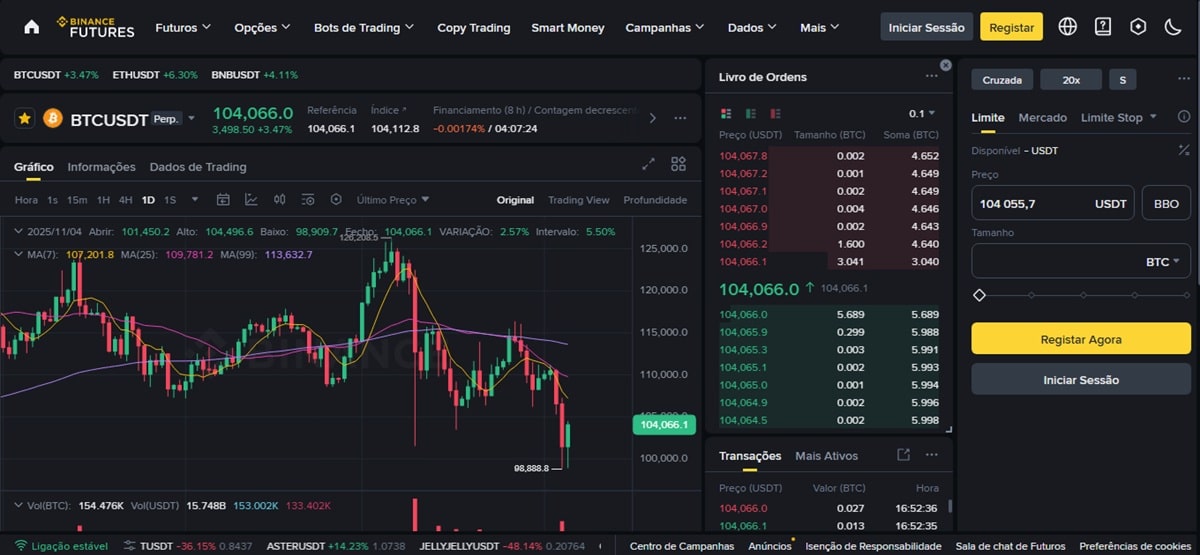The height and width of the screenshot is (555, 1200).
Task: Open Bots de Trading menu
Action: coord(364,28)
